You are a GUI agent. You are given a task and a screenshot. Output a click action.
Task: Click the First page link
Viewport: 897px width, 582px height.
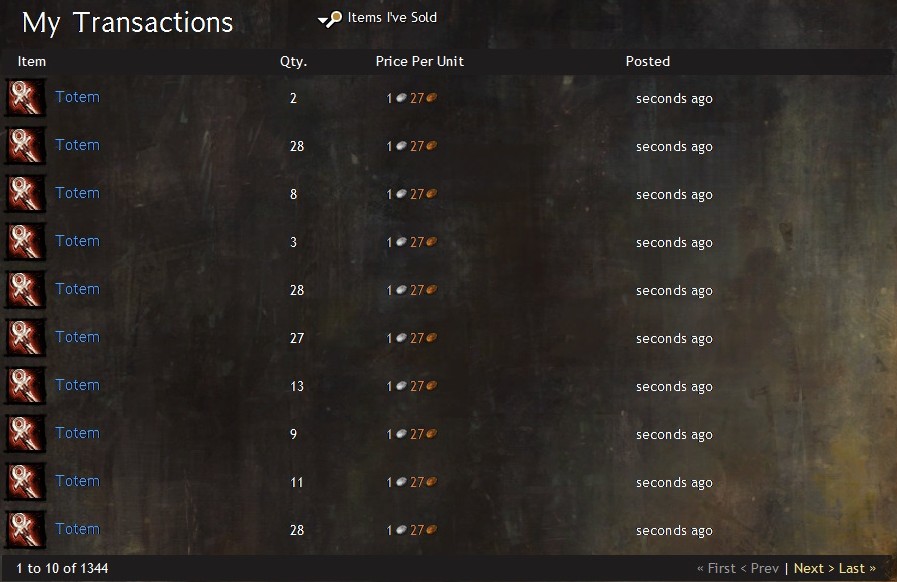716,568
